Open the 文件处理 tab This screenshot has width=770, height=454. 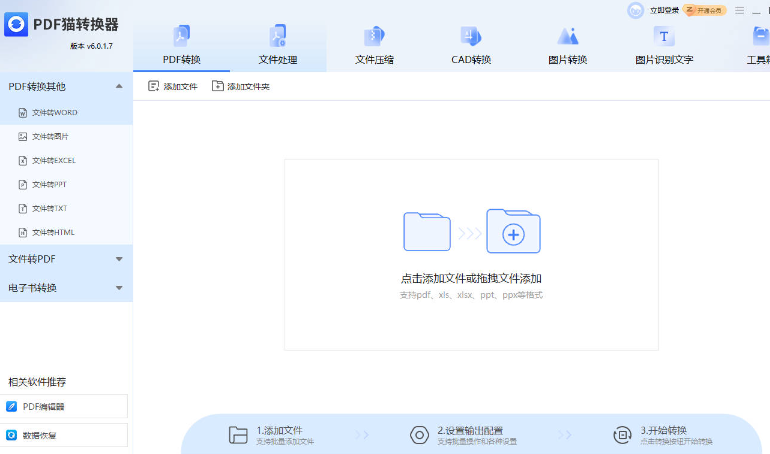point(278,47)
